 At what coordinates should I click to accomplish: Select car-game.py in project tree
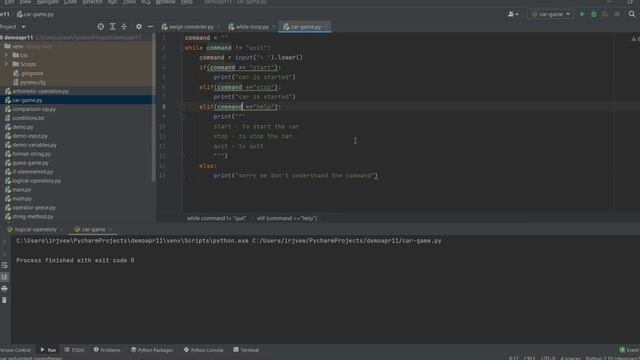27,100
